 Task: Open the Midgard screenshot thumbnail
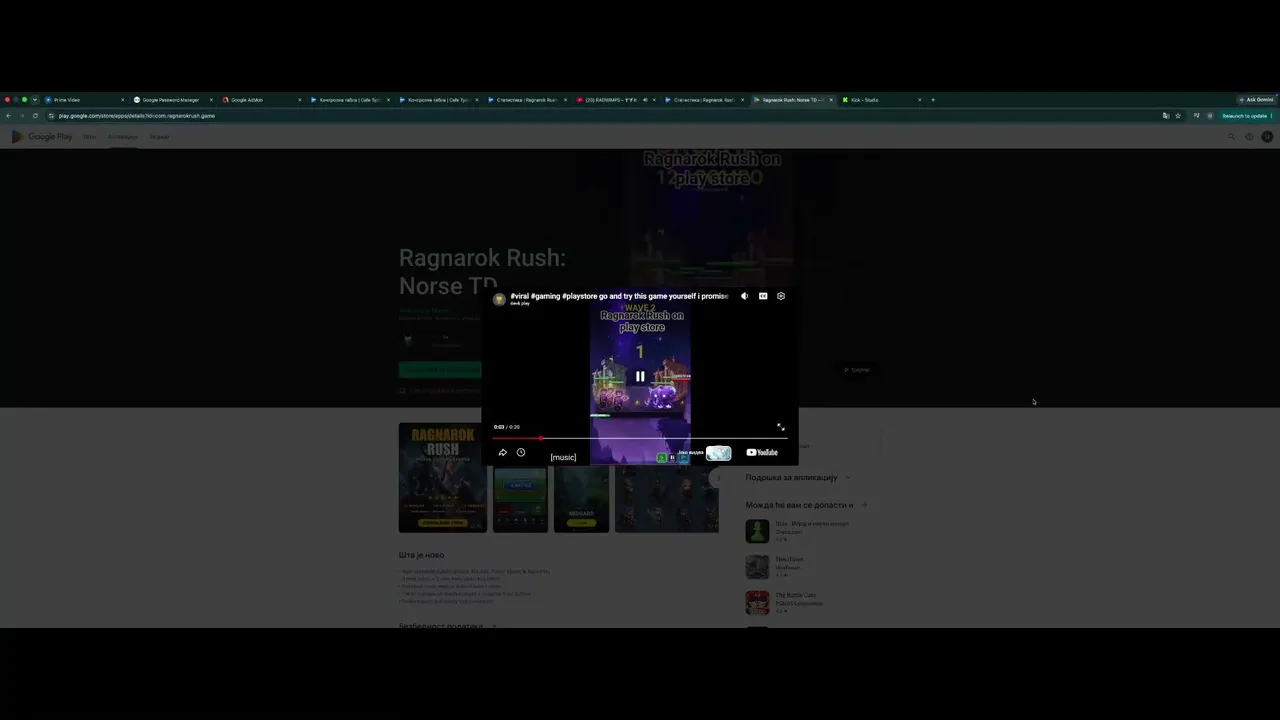[x=581, y=498]
